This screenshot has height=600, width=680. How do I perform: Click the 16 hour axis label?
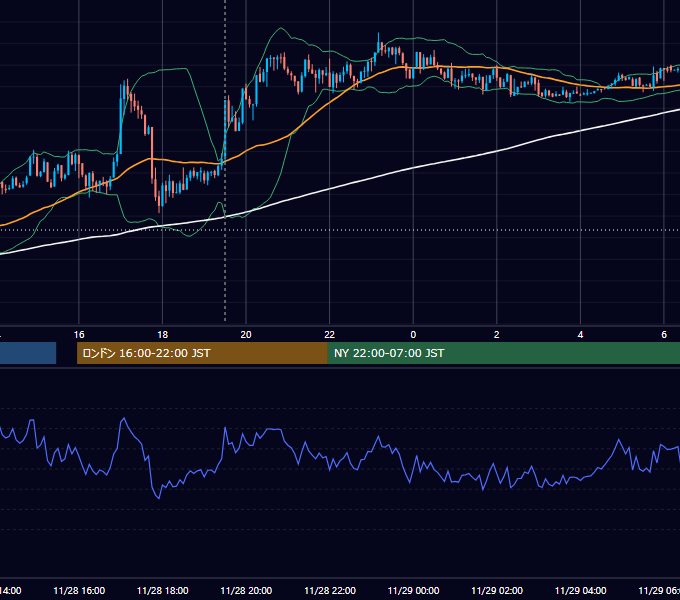coord(79,335)
